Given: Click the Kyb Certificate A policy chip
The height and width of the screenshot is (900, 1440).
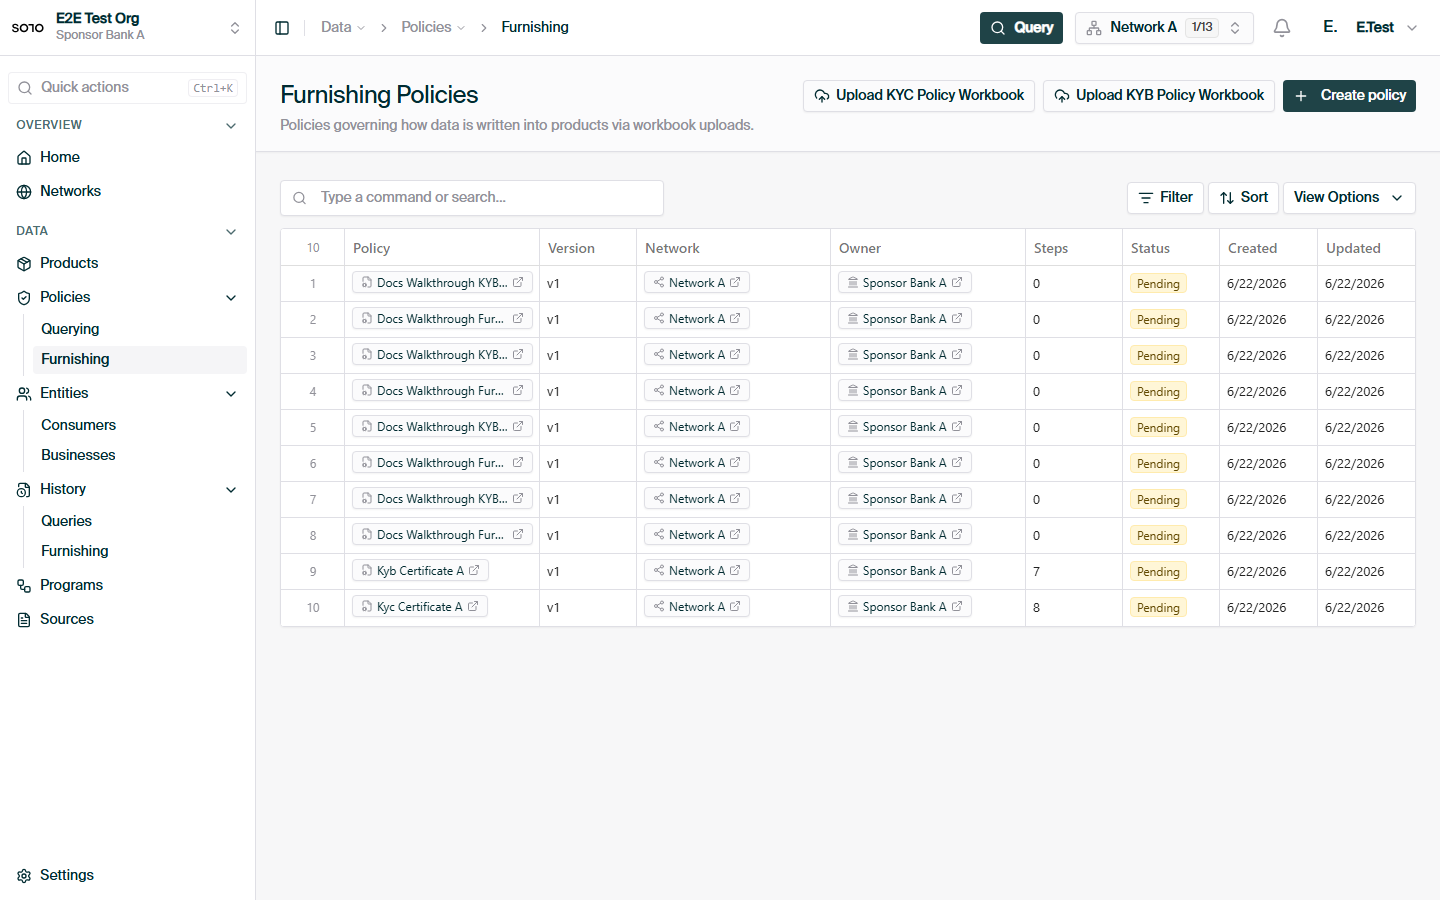Looking at the screenshot, I should [420, 571].
